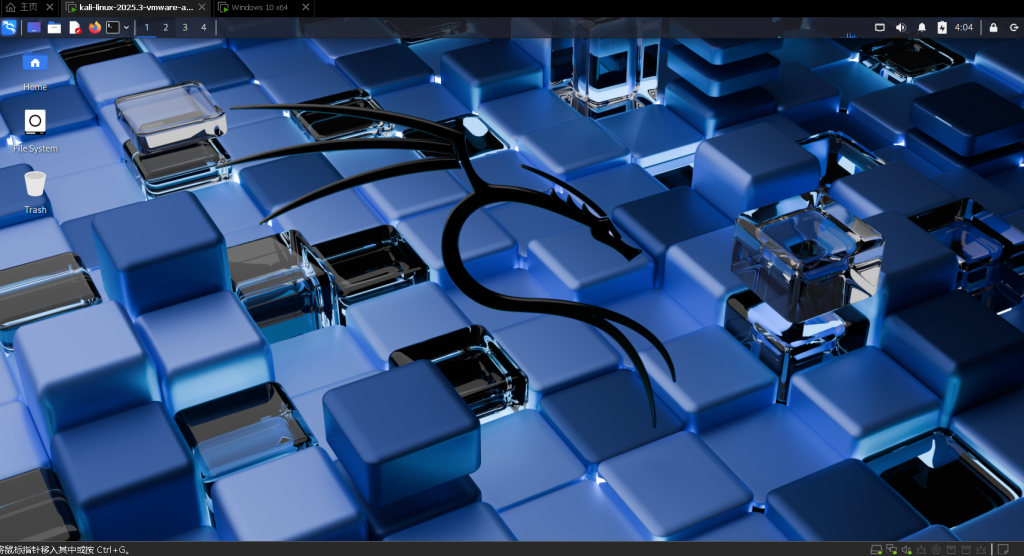The height and width of the screenshot is (556, 1024).
Task: Click the show desktop panel icon
Action: [x=34, y=27]
